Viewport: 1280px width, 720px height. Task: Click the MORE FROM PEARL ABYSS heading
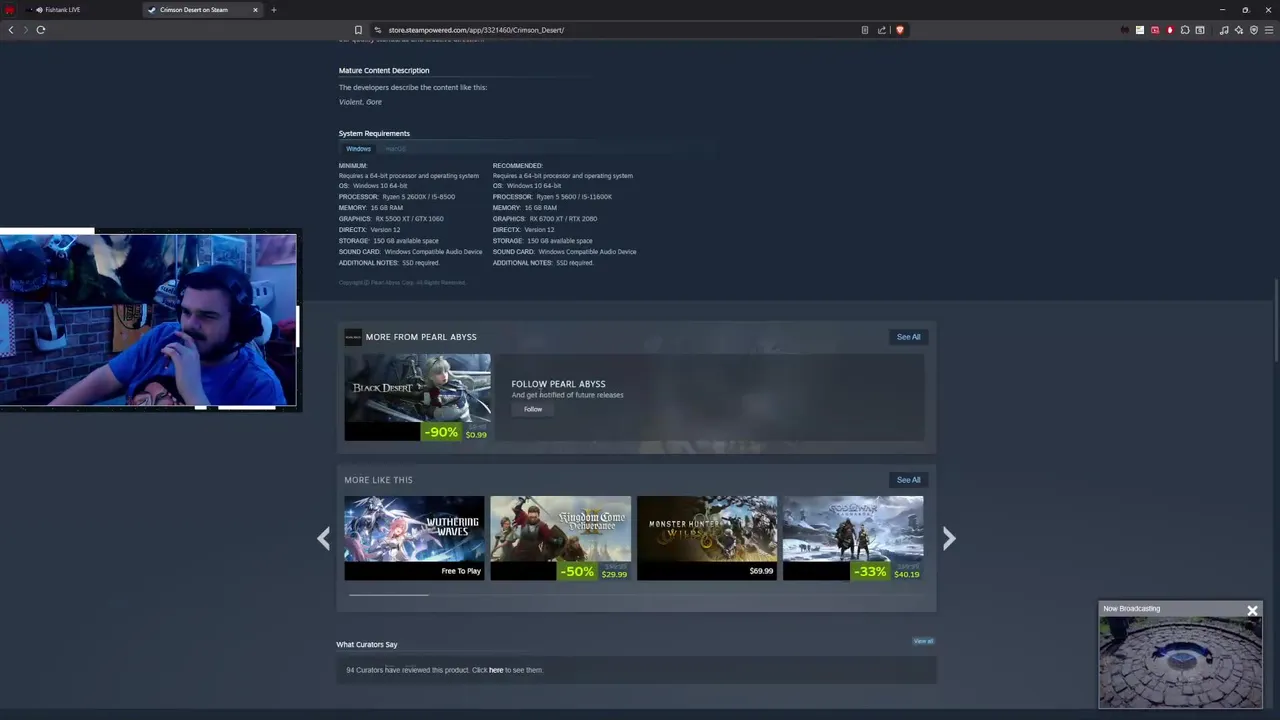[421, 337]
